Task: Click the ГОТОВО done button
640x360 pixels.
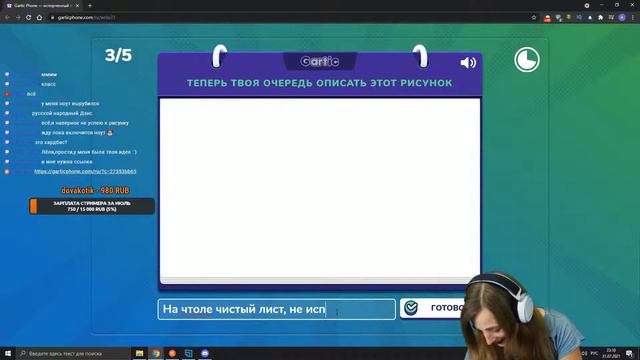Action: [x=433, y=308]
